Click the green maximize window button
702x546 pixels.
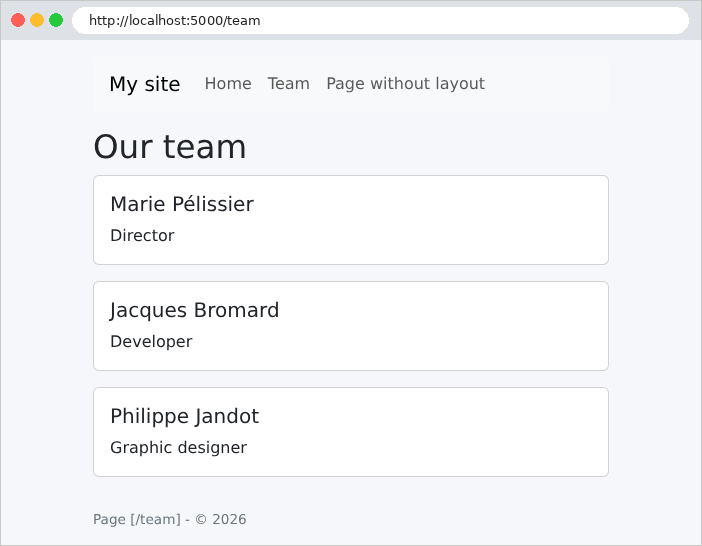coord(56,20)
